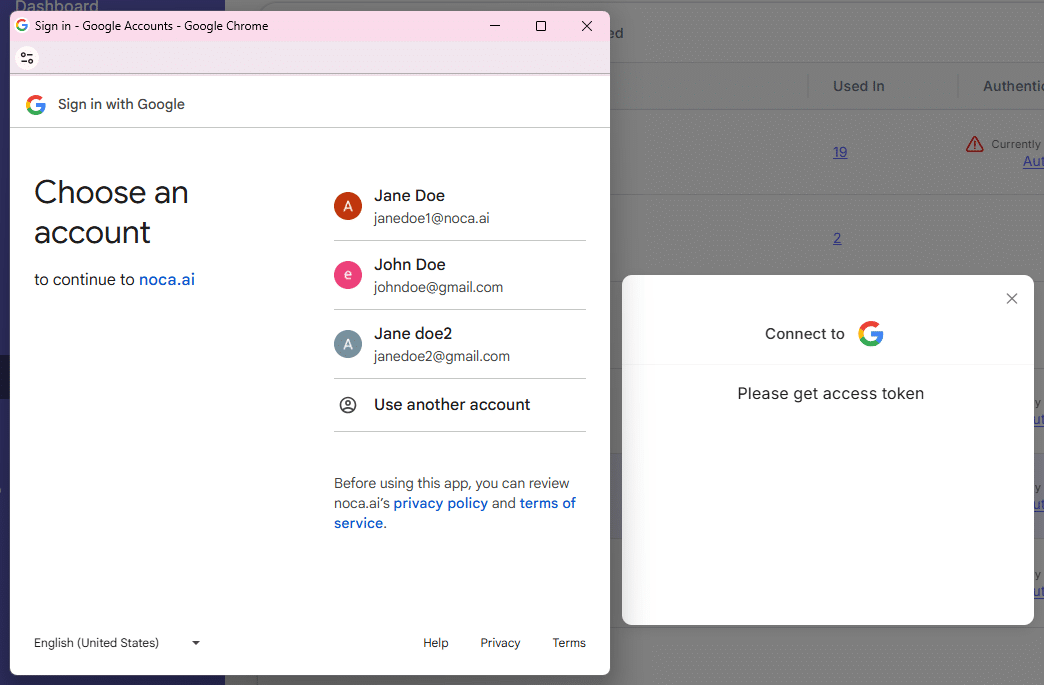Screen dimensions: 1044x685
Task: Maximize the Google sign-in popup window
Action: click(x=541, y=26)
